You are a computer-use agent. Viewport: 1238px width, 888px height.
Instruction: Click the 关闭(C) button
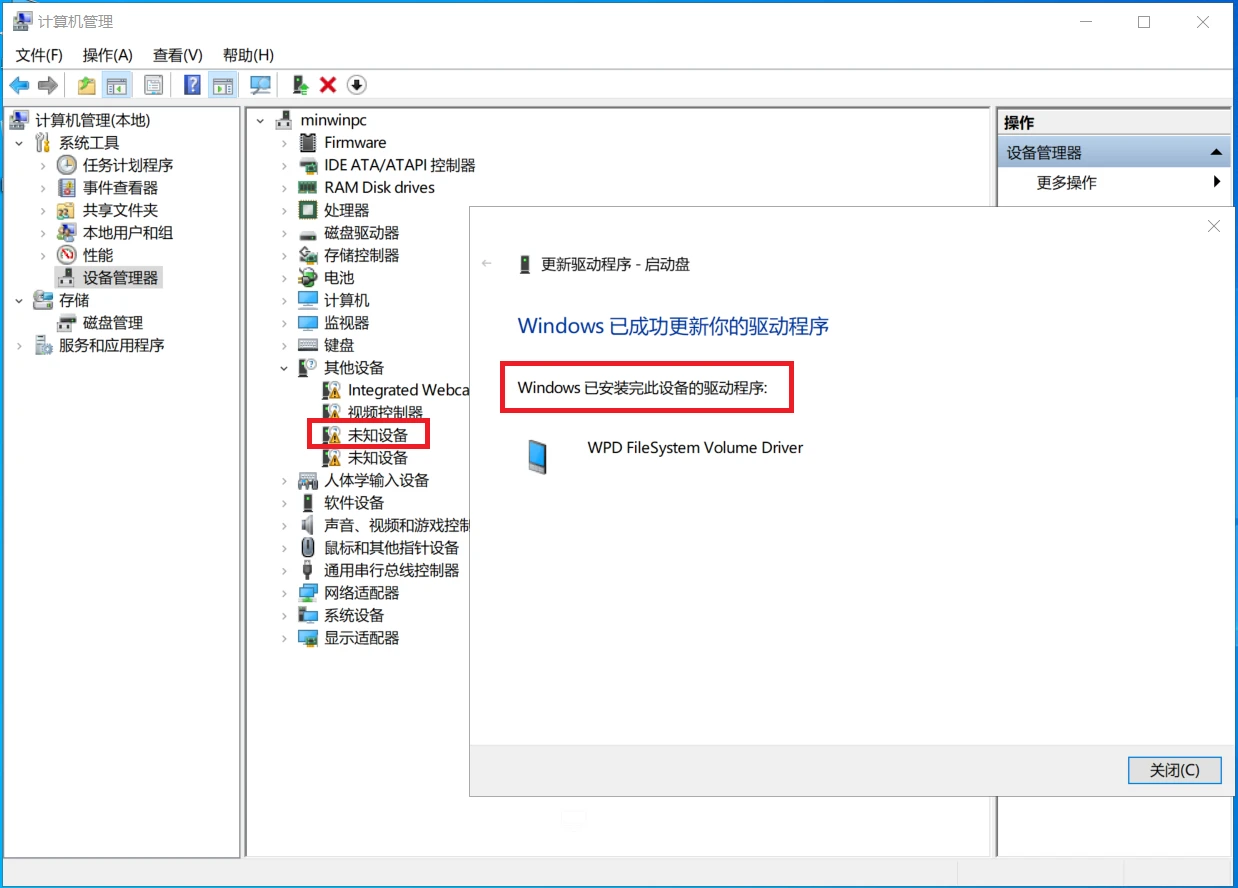1174,770
